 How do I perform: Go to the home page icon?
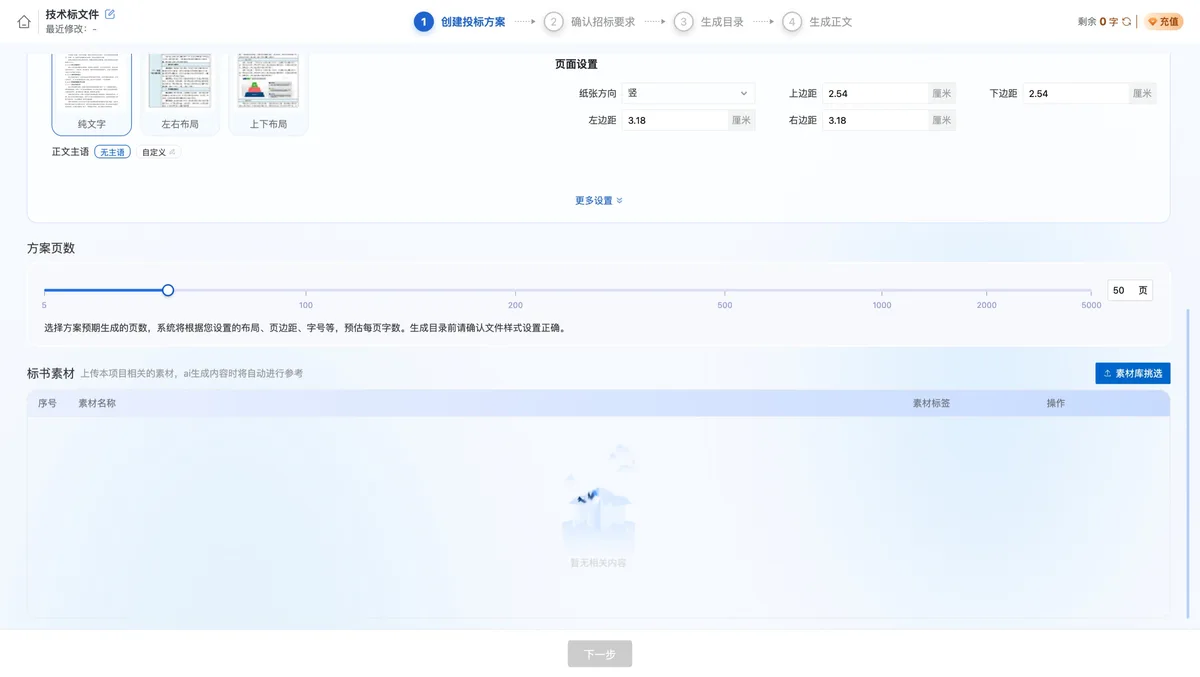pos(24,21)
